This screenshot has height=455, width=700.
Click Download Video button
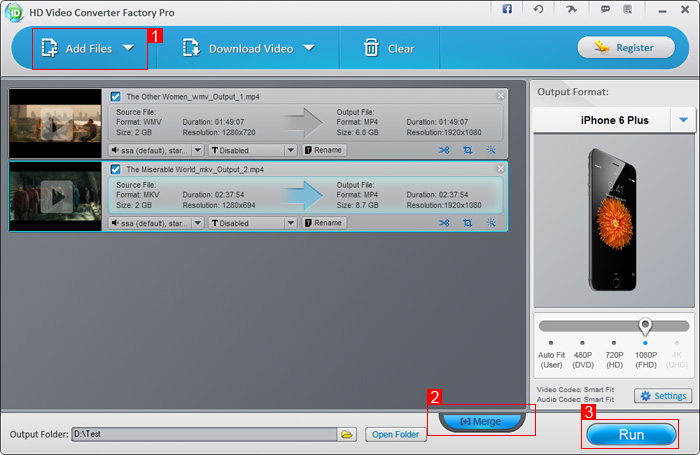coord(248,49)
